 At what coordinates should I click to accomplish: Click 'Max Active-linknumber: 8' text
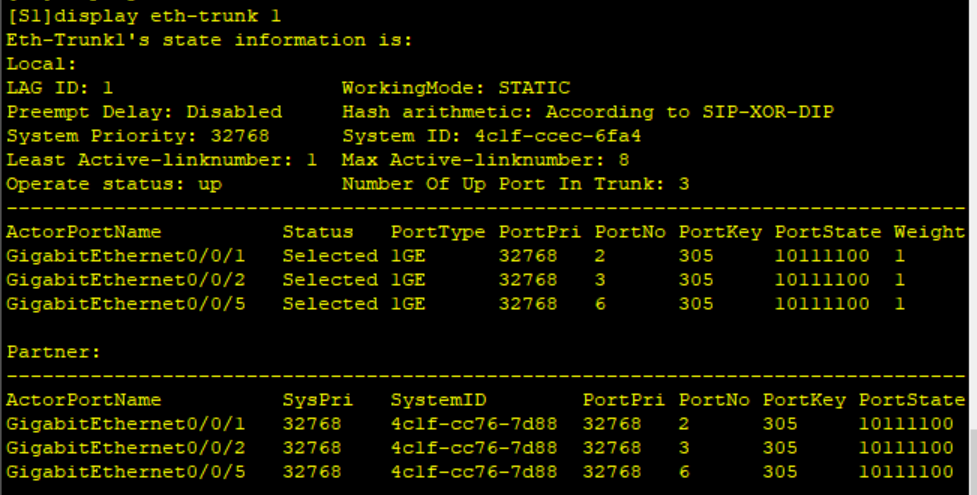tap(485, 160)
